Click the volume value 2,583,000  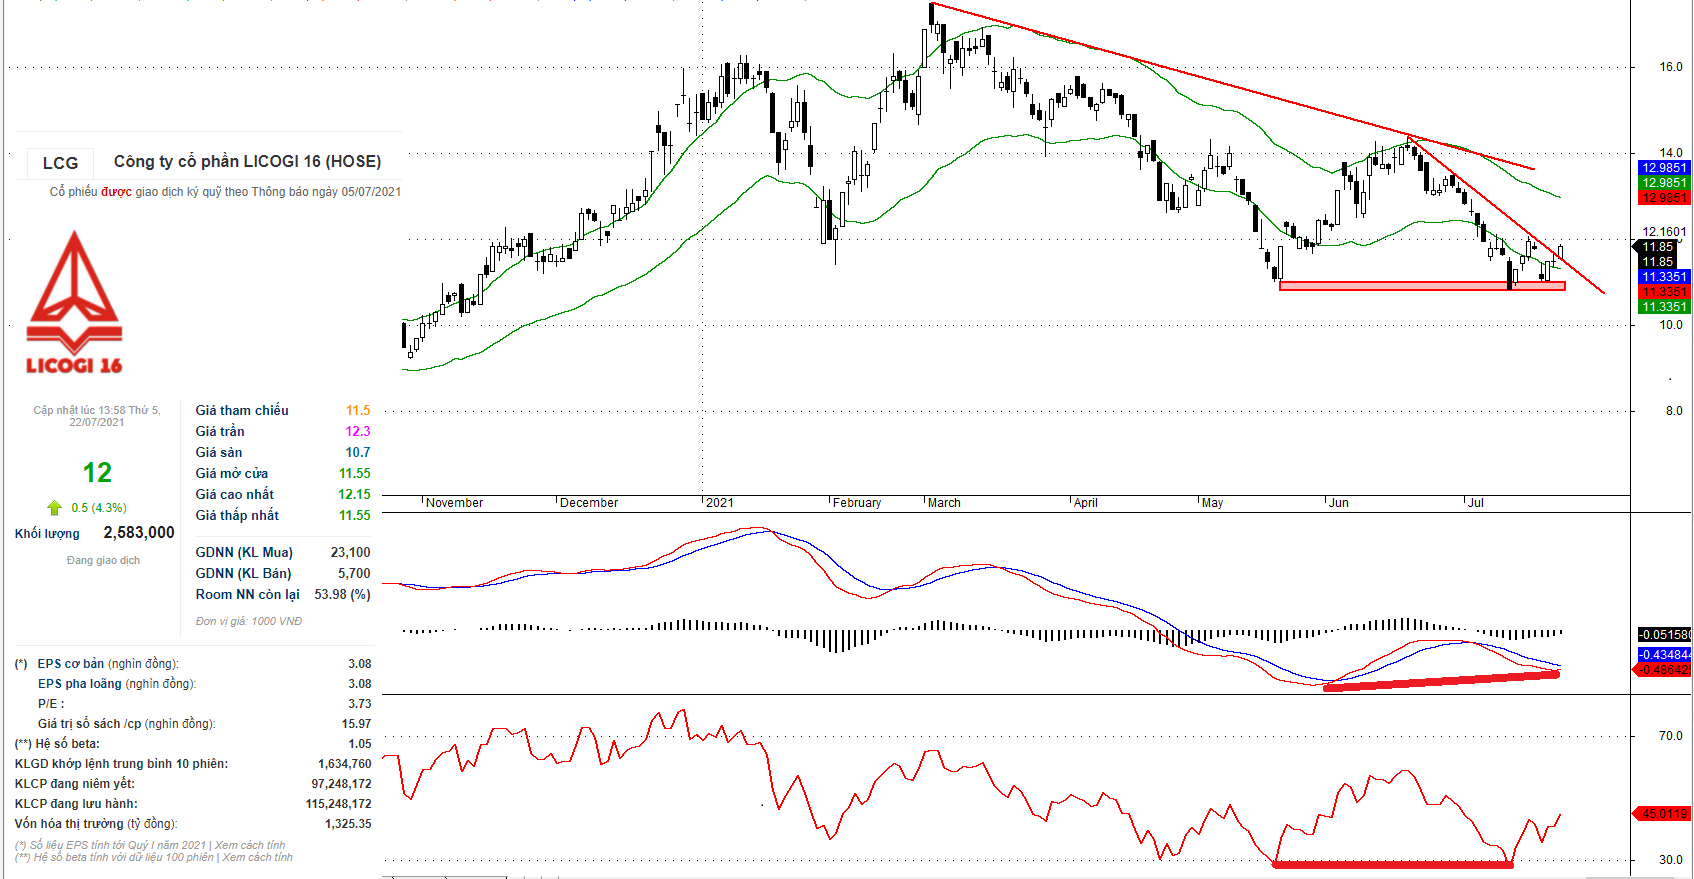(x=139, y=533)
